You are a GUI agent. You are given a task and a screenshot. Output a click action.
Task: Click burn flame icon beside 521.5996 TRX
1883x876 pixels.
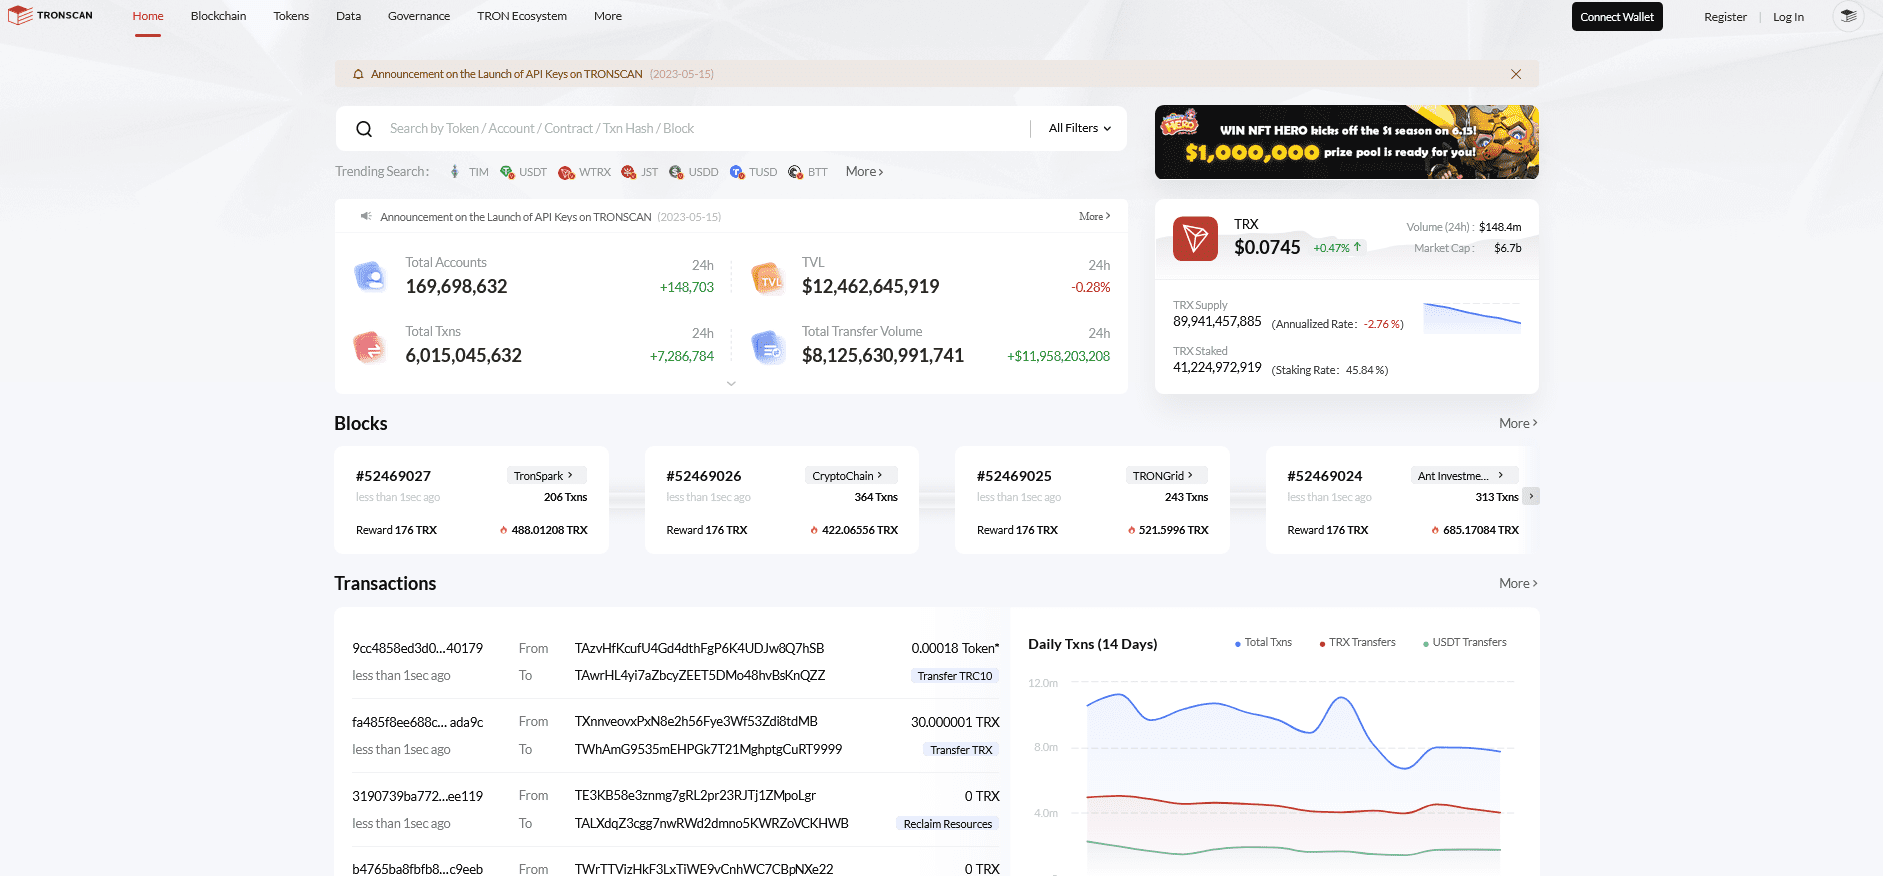[1131, 530]
